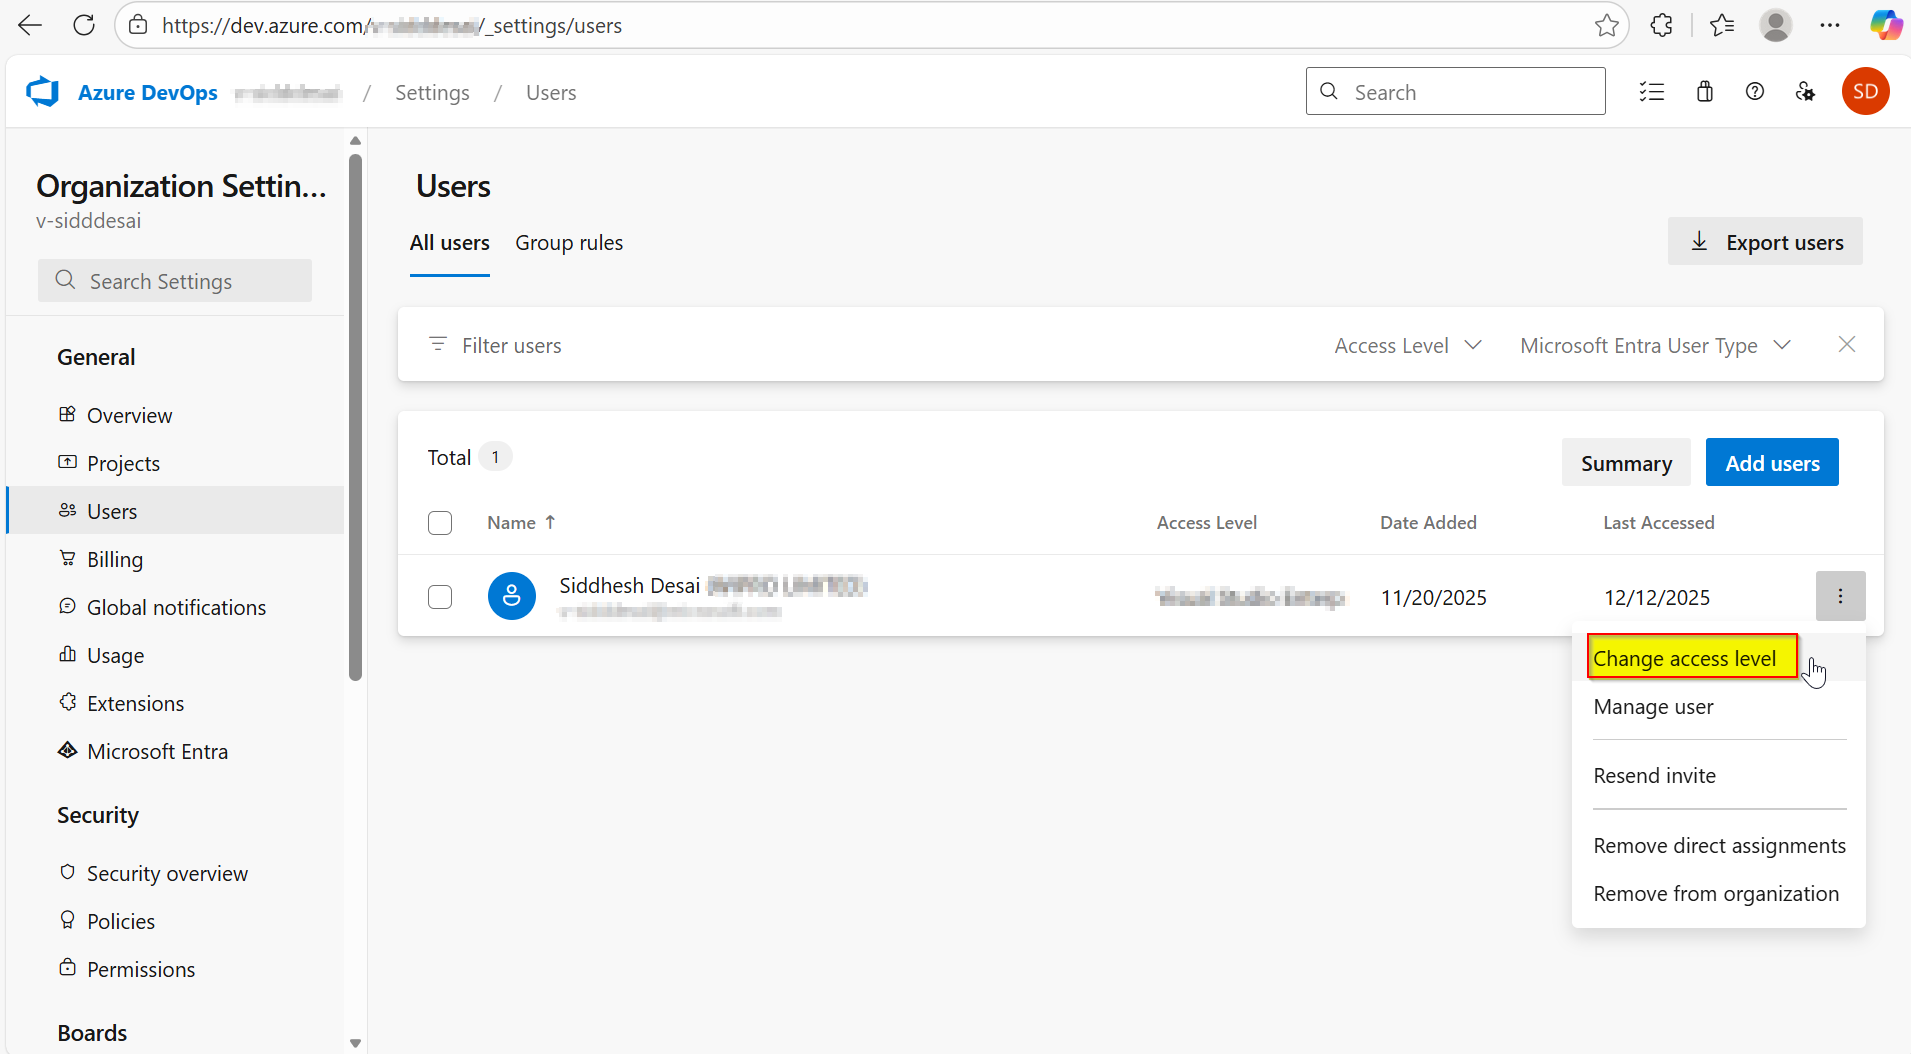The width and height of the screenshot is (1911, 1054).
Task: Clear filters with the X icon
Action: (1847, 344)
